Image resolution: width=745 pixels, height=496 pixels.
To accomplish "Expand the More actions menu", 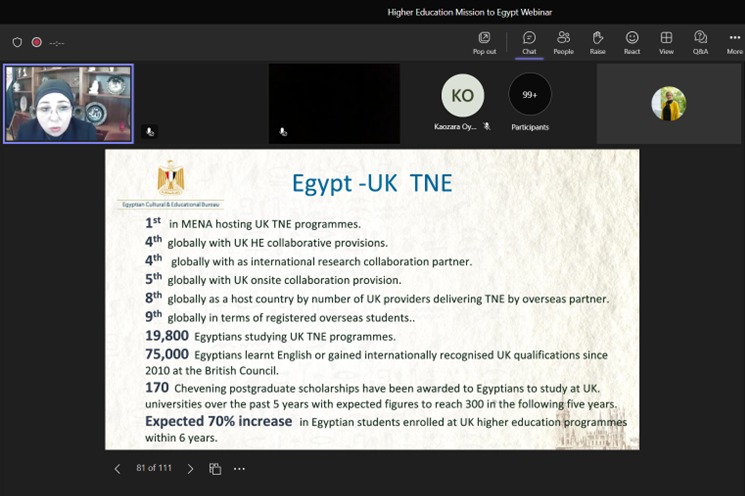I will pos(734,42).
